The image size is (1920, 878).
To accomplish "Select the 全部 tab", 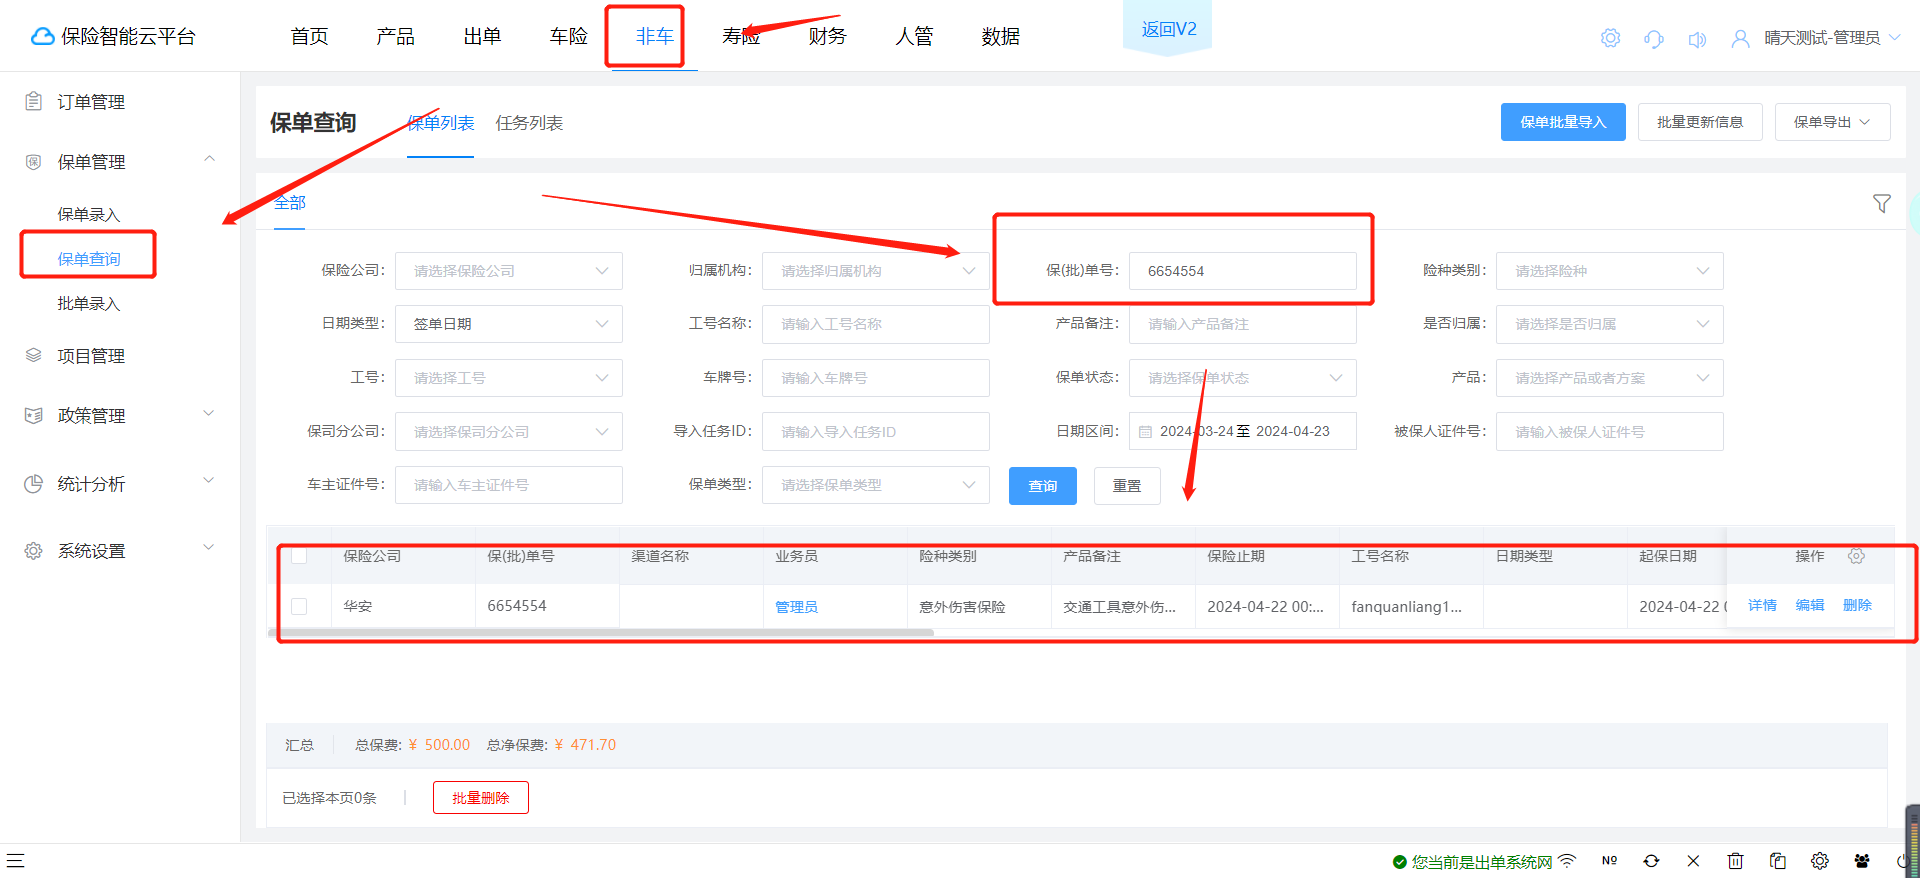I will pos(290,203).
